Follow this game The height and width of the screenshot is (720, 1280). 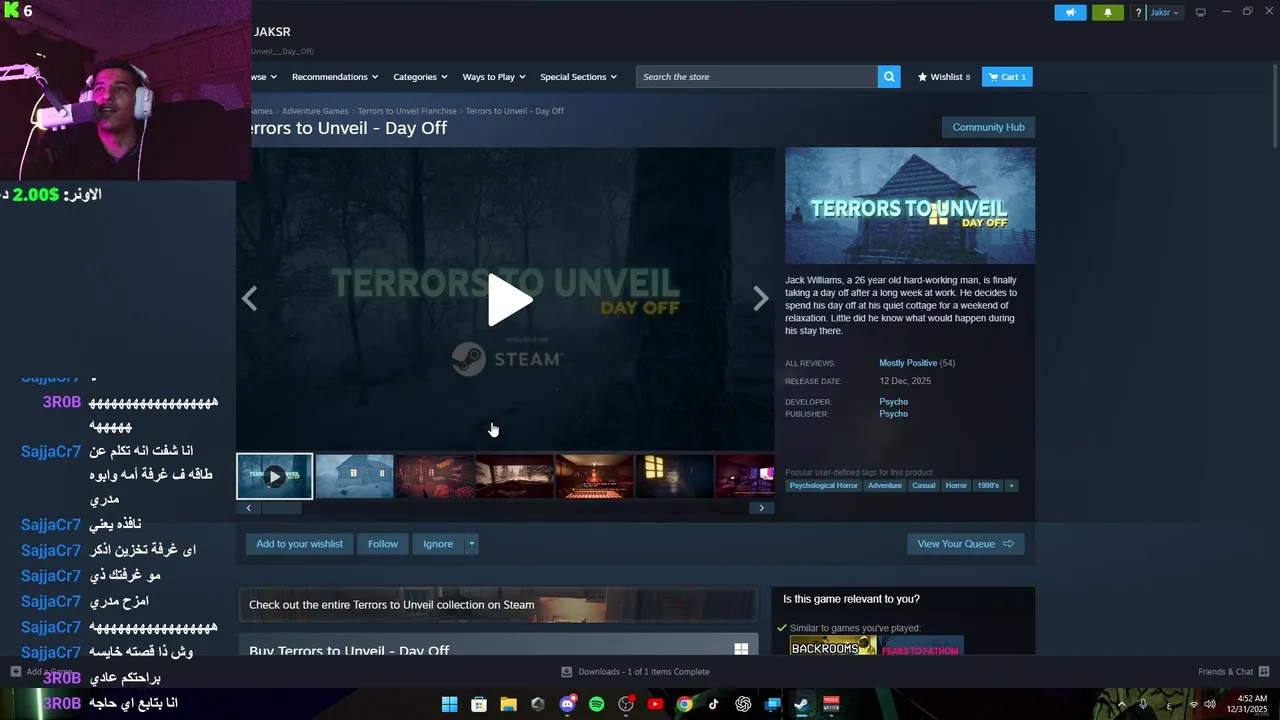[382, 544]
